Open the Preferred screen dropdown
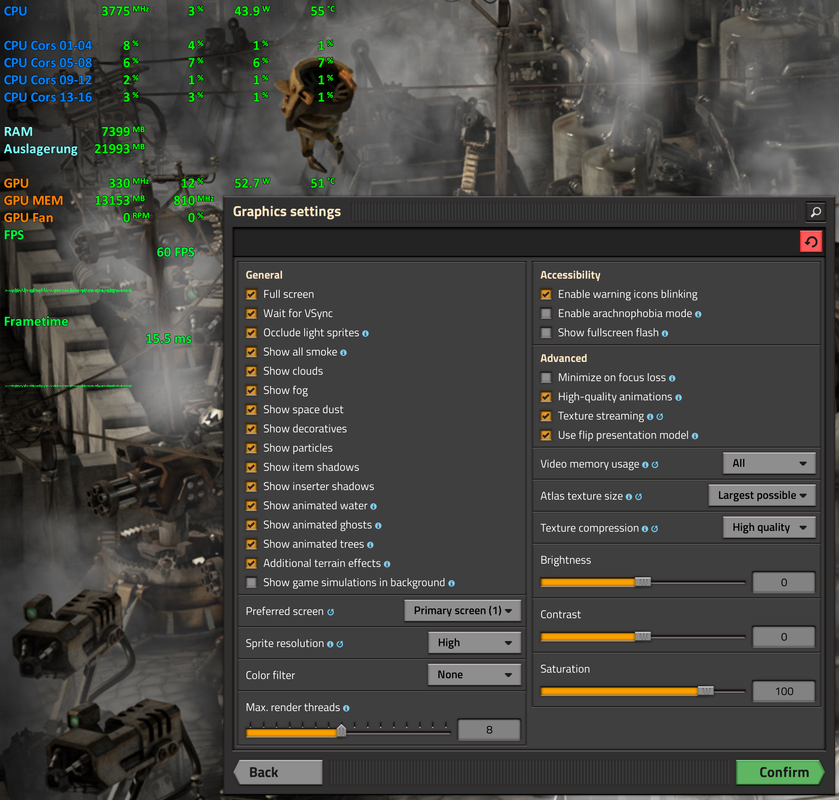839x800 pixels. (462, 611)
